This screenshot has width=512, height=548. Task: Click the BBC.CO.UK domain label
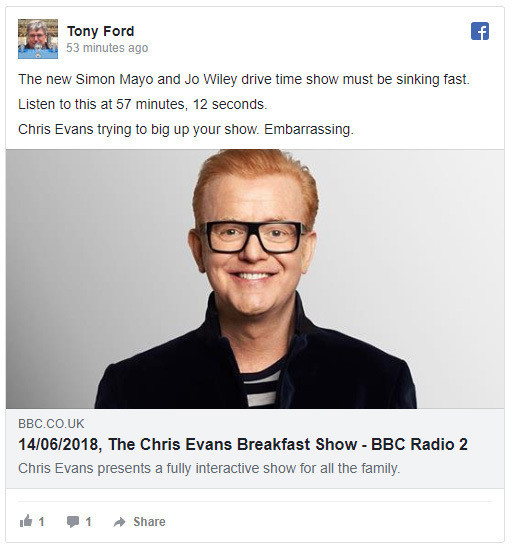tap(51, 424)
